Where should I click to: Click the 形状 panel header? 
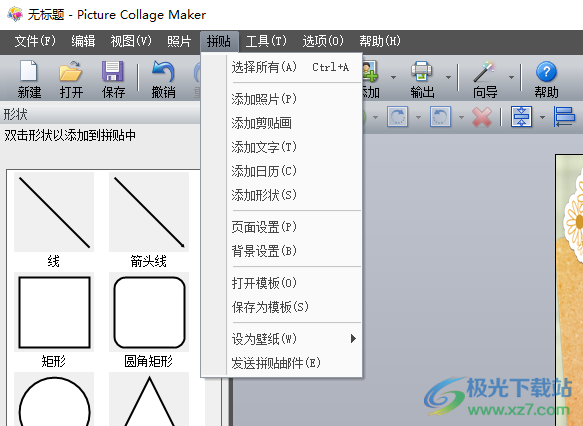coord(100,114)
